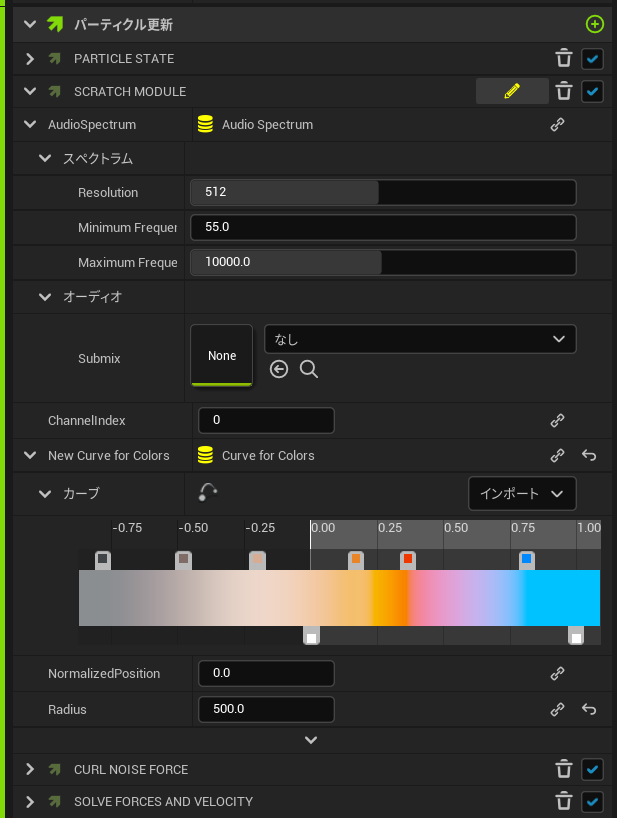The width and height of the screenshot is (617, 818).
Task: Collapse the オーディオ category
Action: tap(45, 297)
